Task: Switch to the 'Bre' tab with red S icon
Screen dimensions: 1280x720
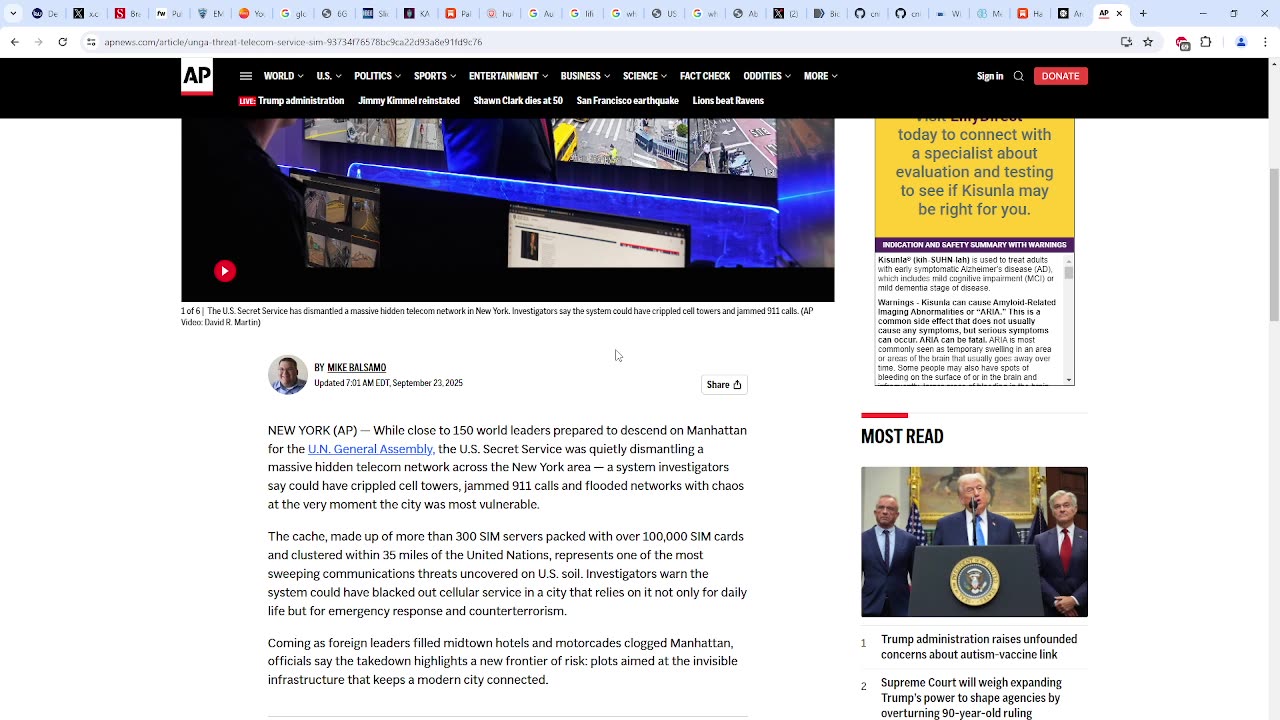Action: click(x=128, y=14)
